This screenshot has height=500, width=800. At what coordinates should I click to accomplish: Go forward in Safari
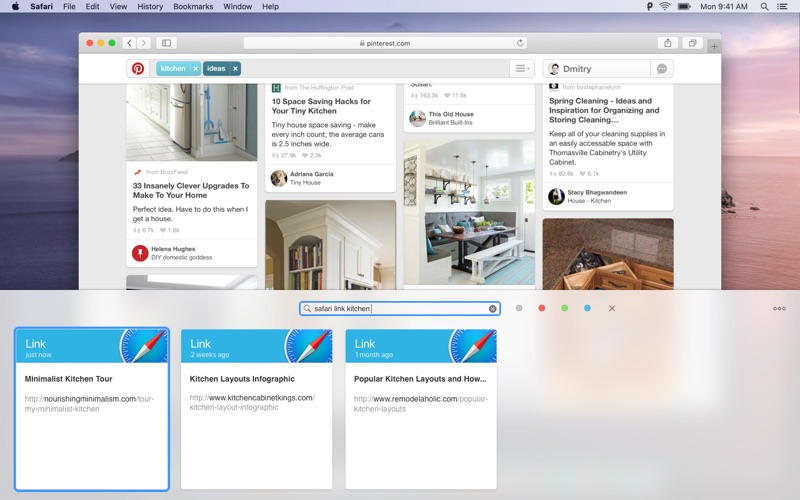(x=144, y=43)
